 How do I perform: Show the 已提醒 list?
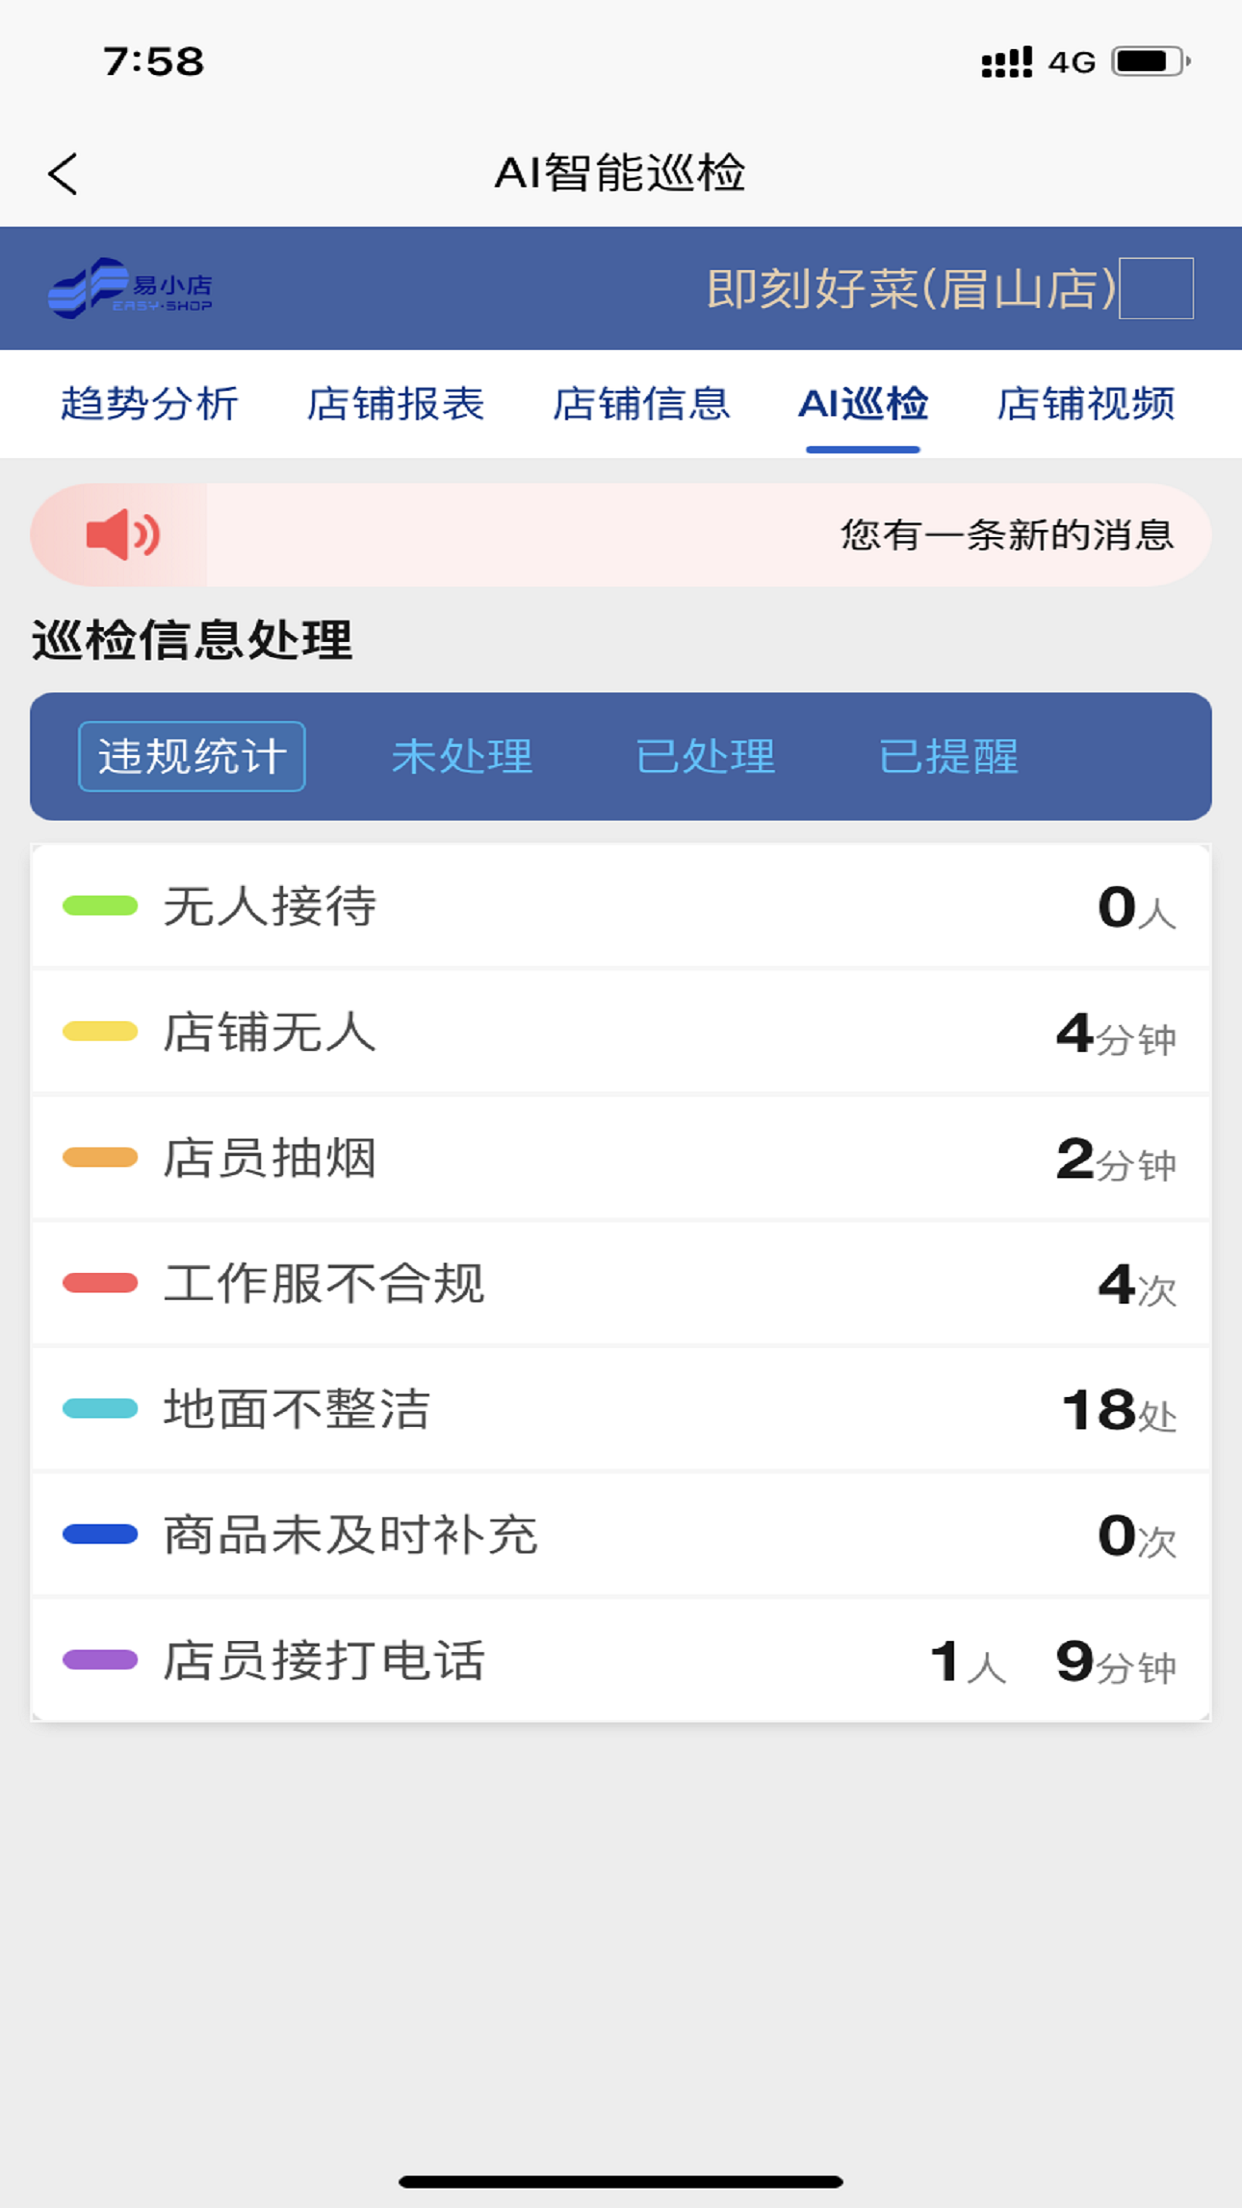click(949, 756)
